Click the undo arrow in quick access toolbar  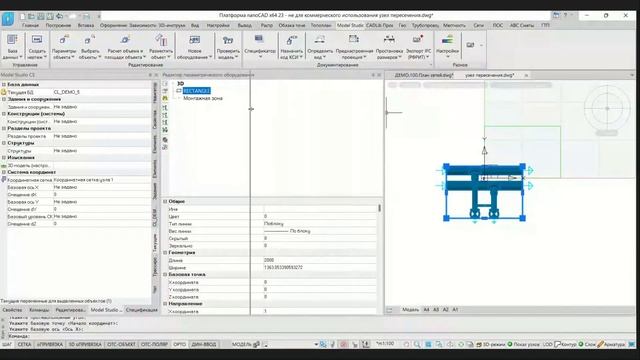pos(60,16)
